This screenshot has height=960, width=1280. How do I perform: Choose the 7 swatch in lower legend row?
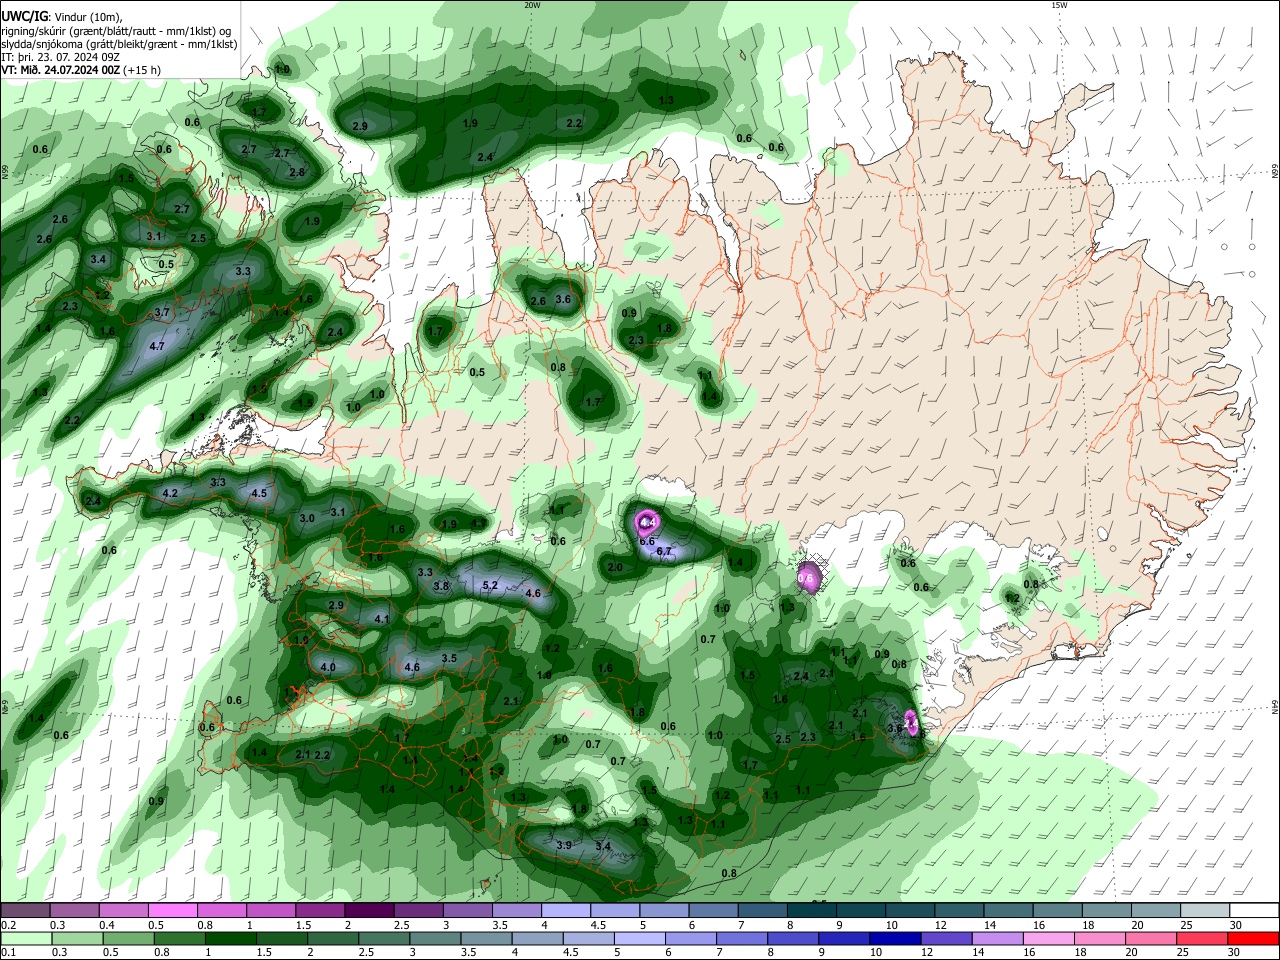point(742,939)
